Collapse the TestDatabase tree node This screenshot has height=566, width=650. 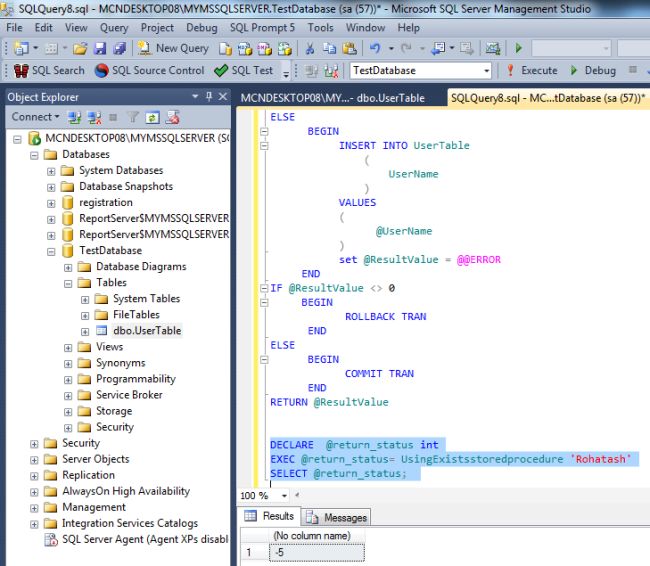(52, 251)
